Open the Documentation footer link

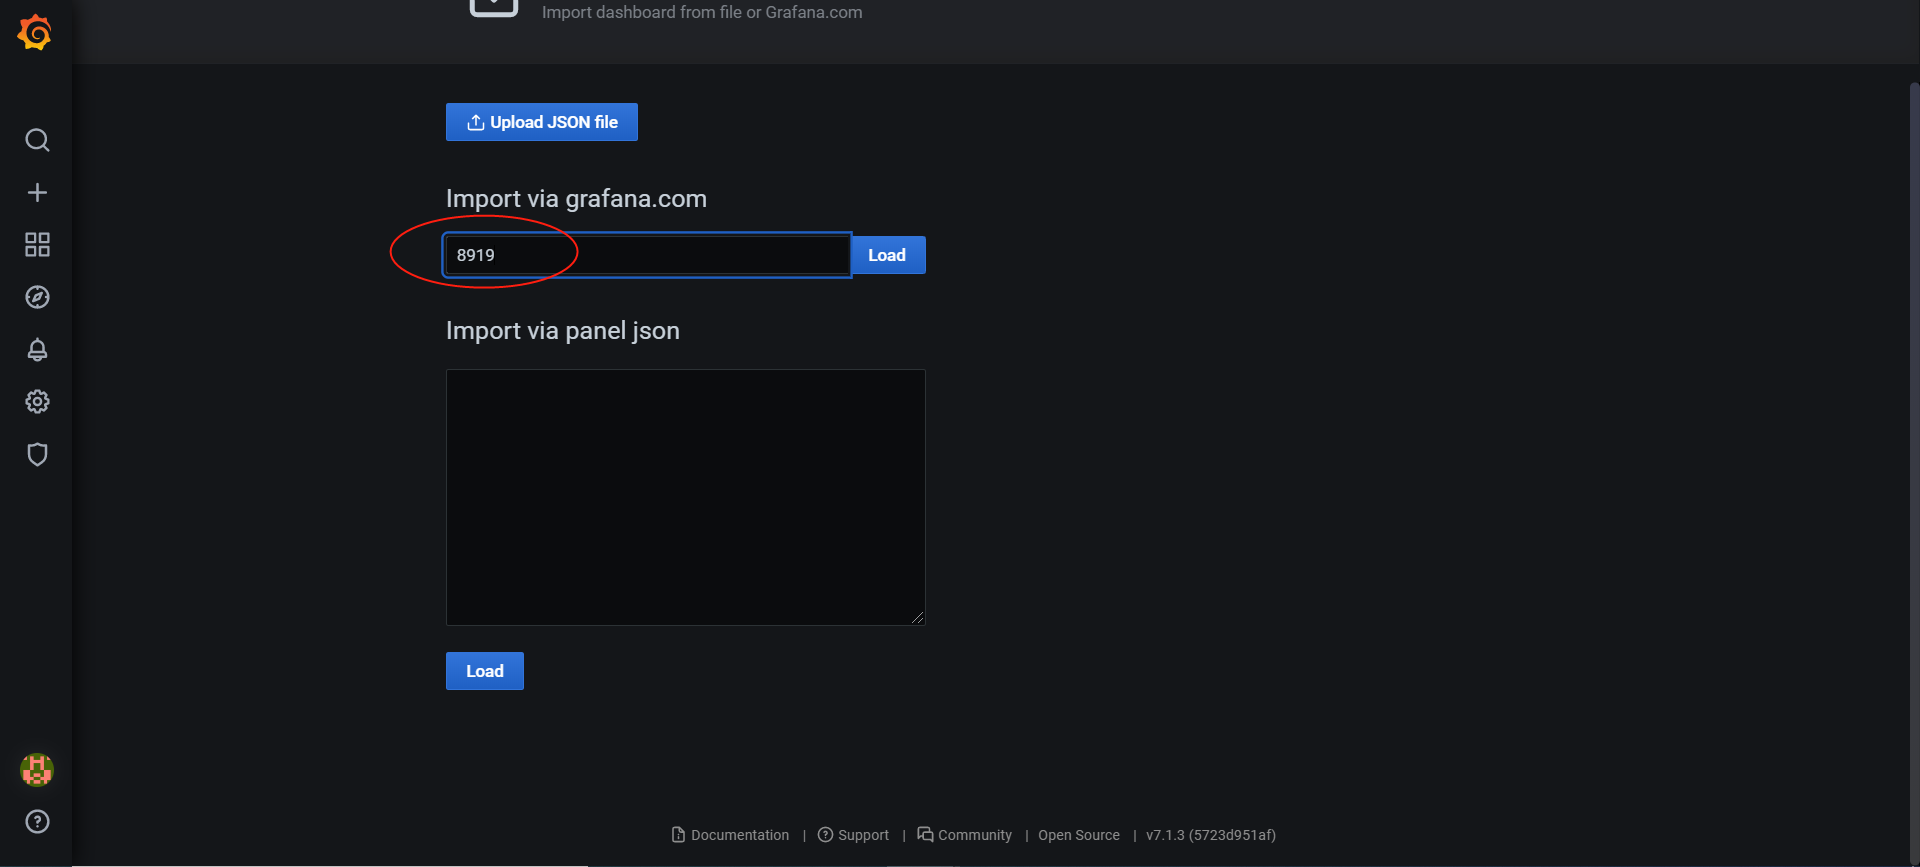point(731,835)
